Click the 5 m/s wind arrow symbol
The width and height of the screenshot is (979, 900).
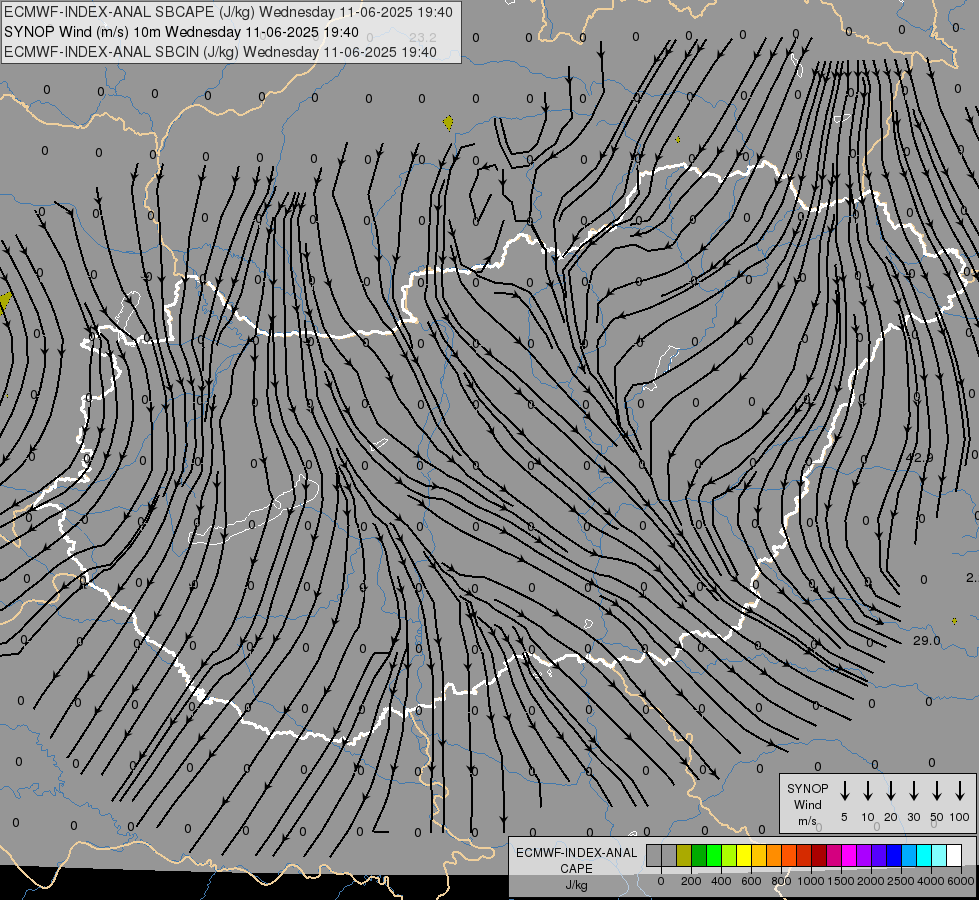844,791
